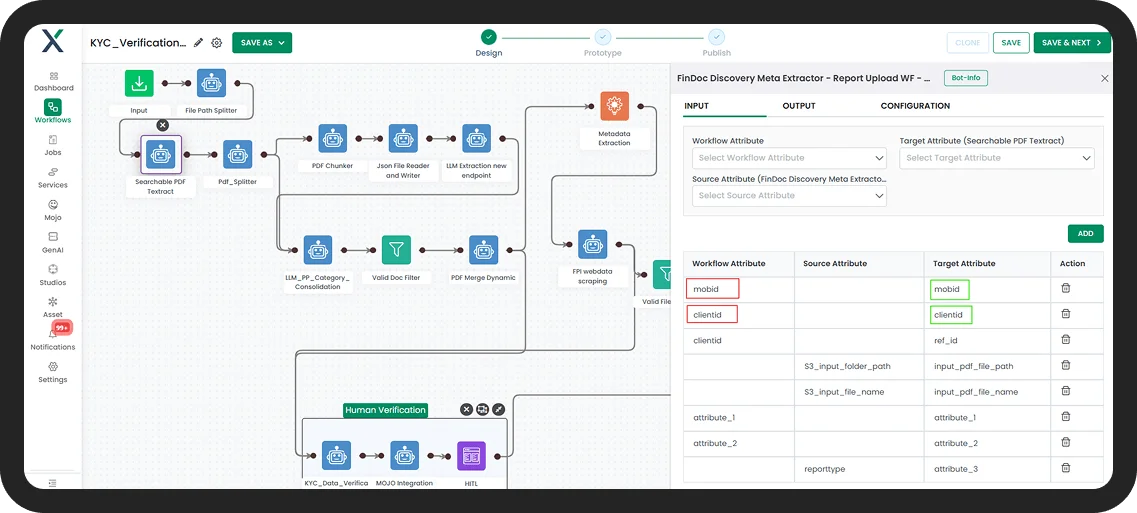Click the X logo in the sidebar
Viewport: 1137px width, 513px height.
52,41
